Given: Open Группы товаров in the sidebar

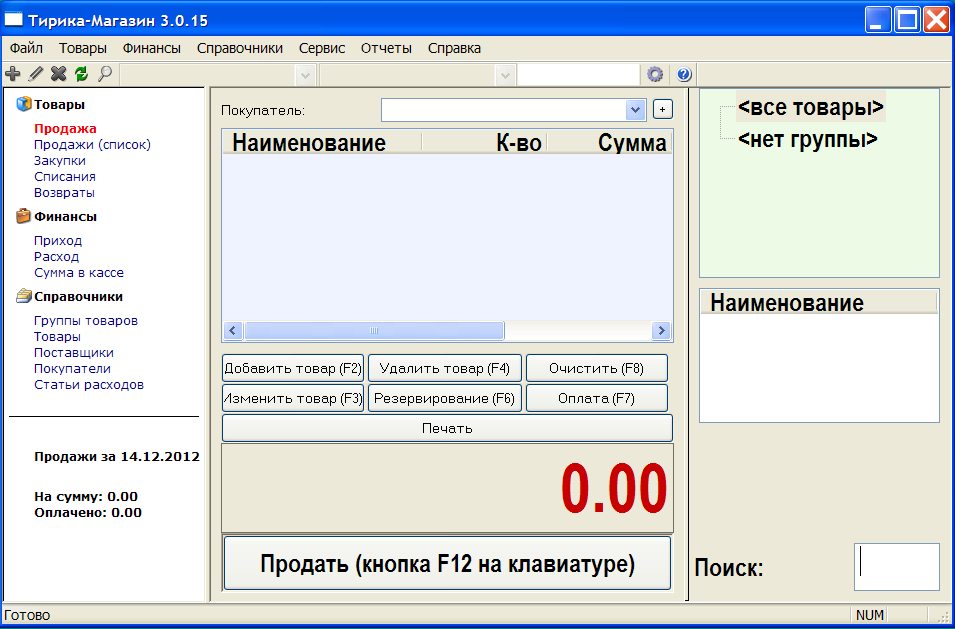Looking at the screenshot, I should pyautogui.click(x=86, y=320).
